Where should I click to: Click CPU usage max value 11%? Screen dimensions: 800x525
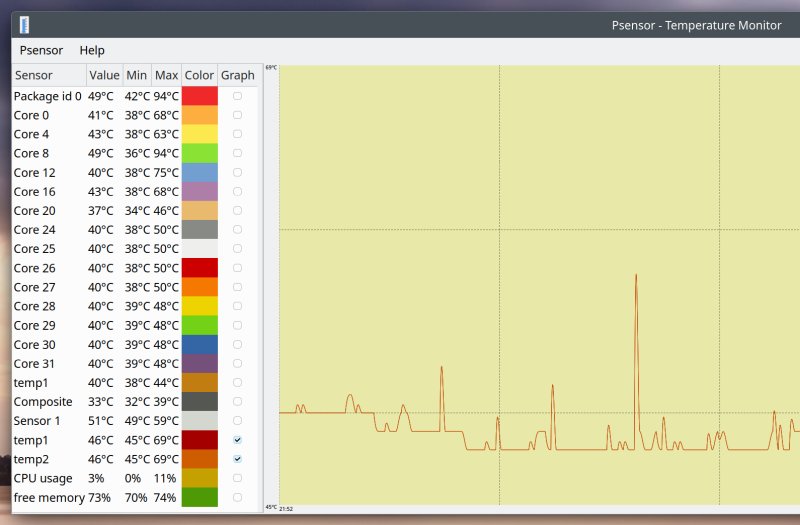(x=165, y=478)
